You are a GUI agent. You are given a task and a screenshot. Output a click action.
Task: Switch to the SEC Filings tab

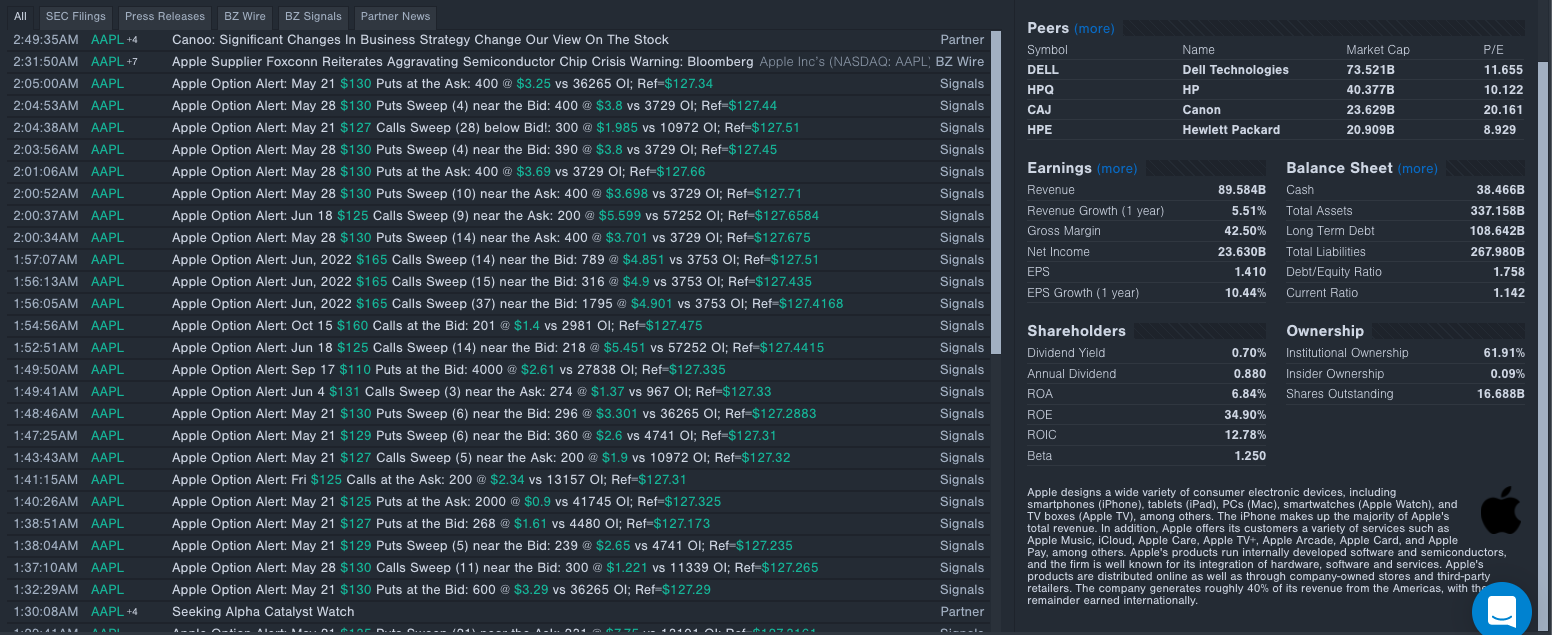pyautogui.click(x=75, y=16)
